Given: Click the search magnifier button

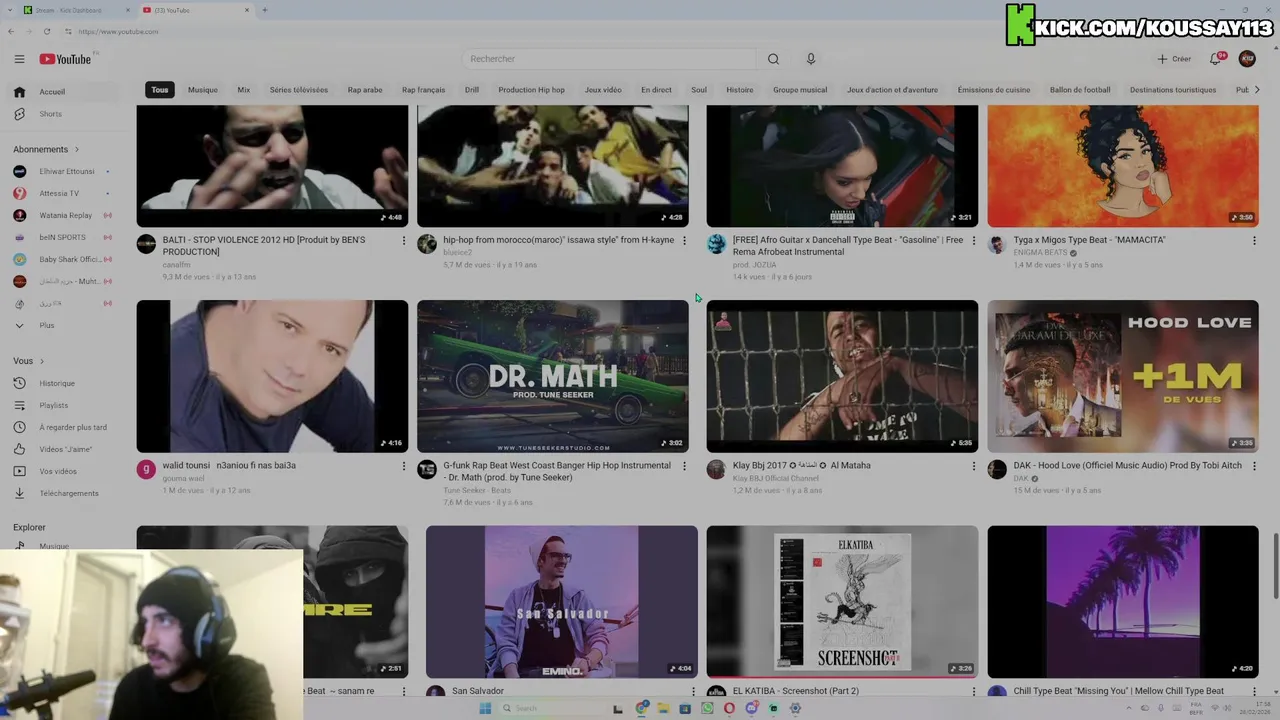Looking at the screenshot, I should point(773,59).
